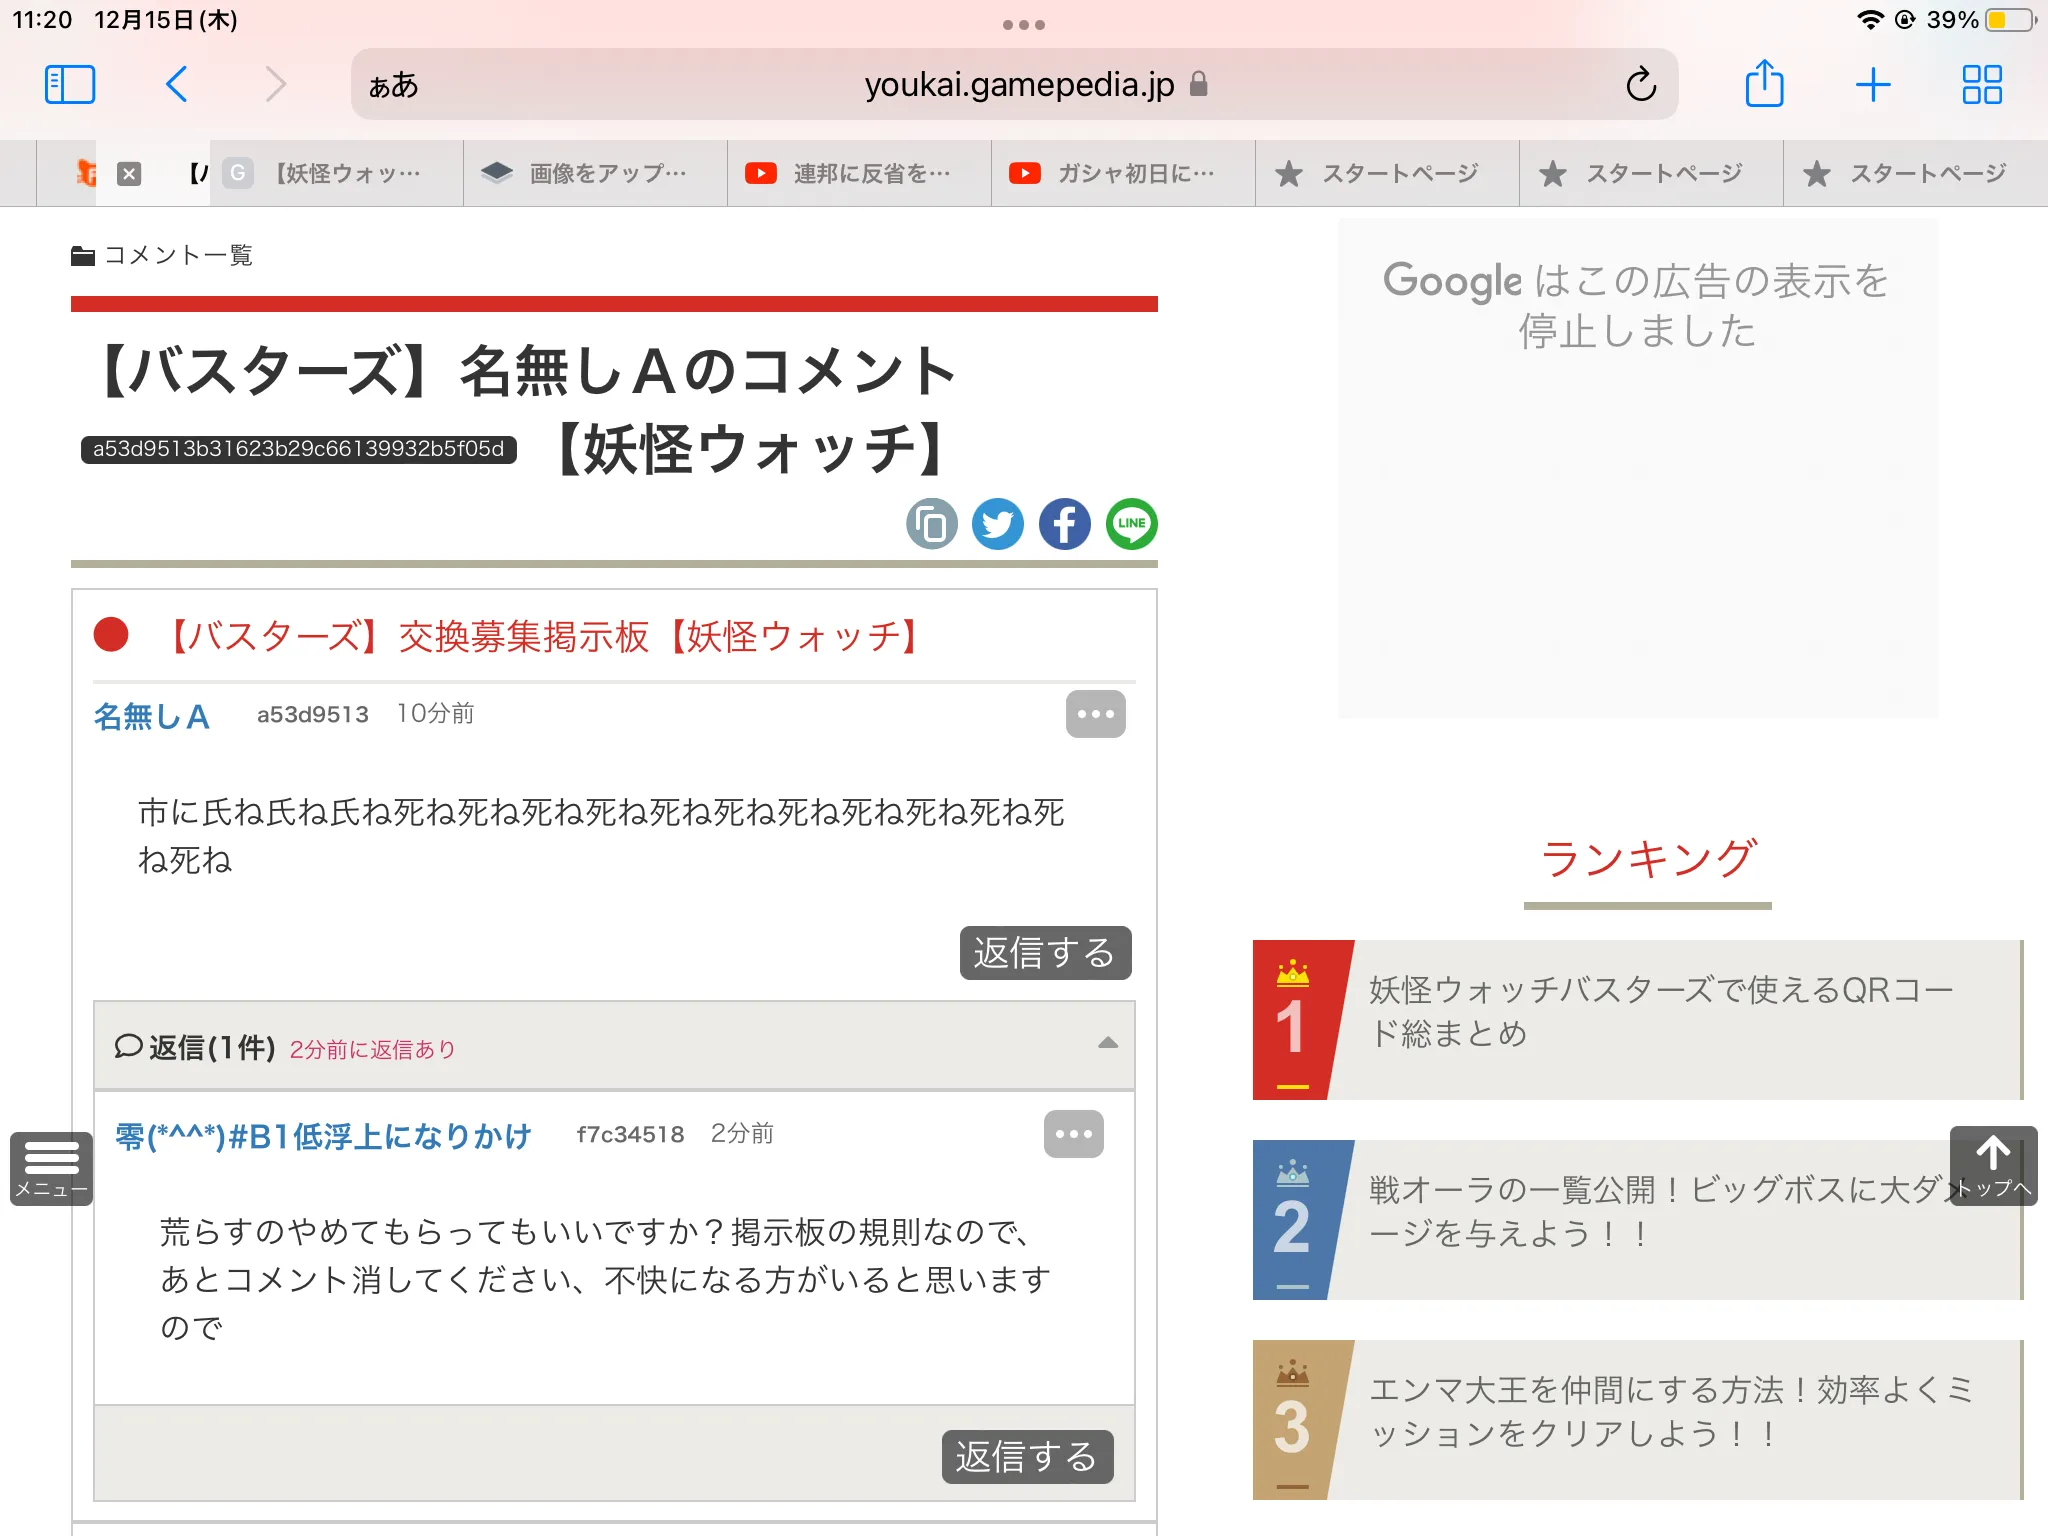The width and height of the screenshot is (2048, 1536).
Task: Open ranking 3 エンマ大王を仲間にする方法 article
Action: click(1638, 1420)
